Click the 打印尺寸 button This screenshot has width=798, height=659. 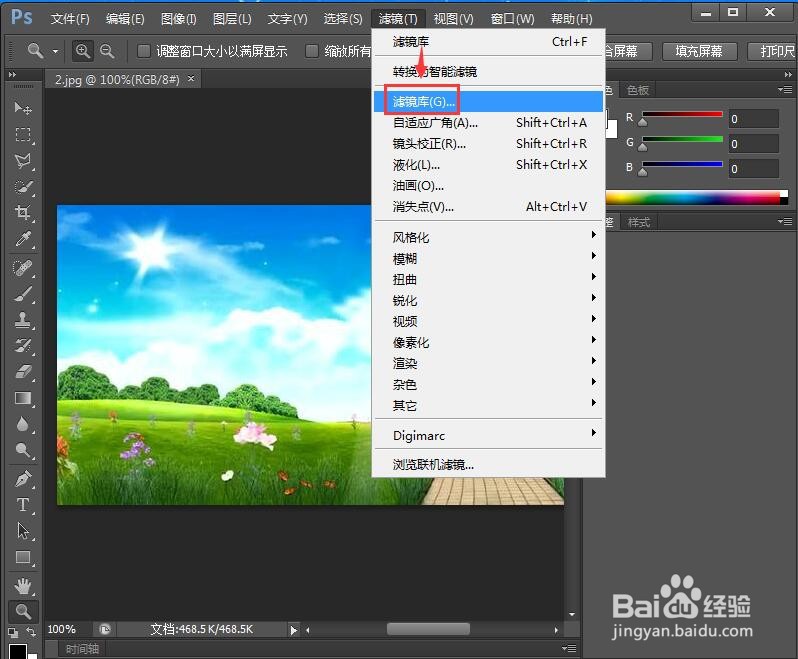(x=773, y=51)
